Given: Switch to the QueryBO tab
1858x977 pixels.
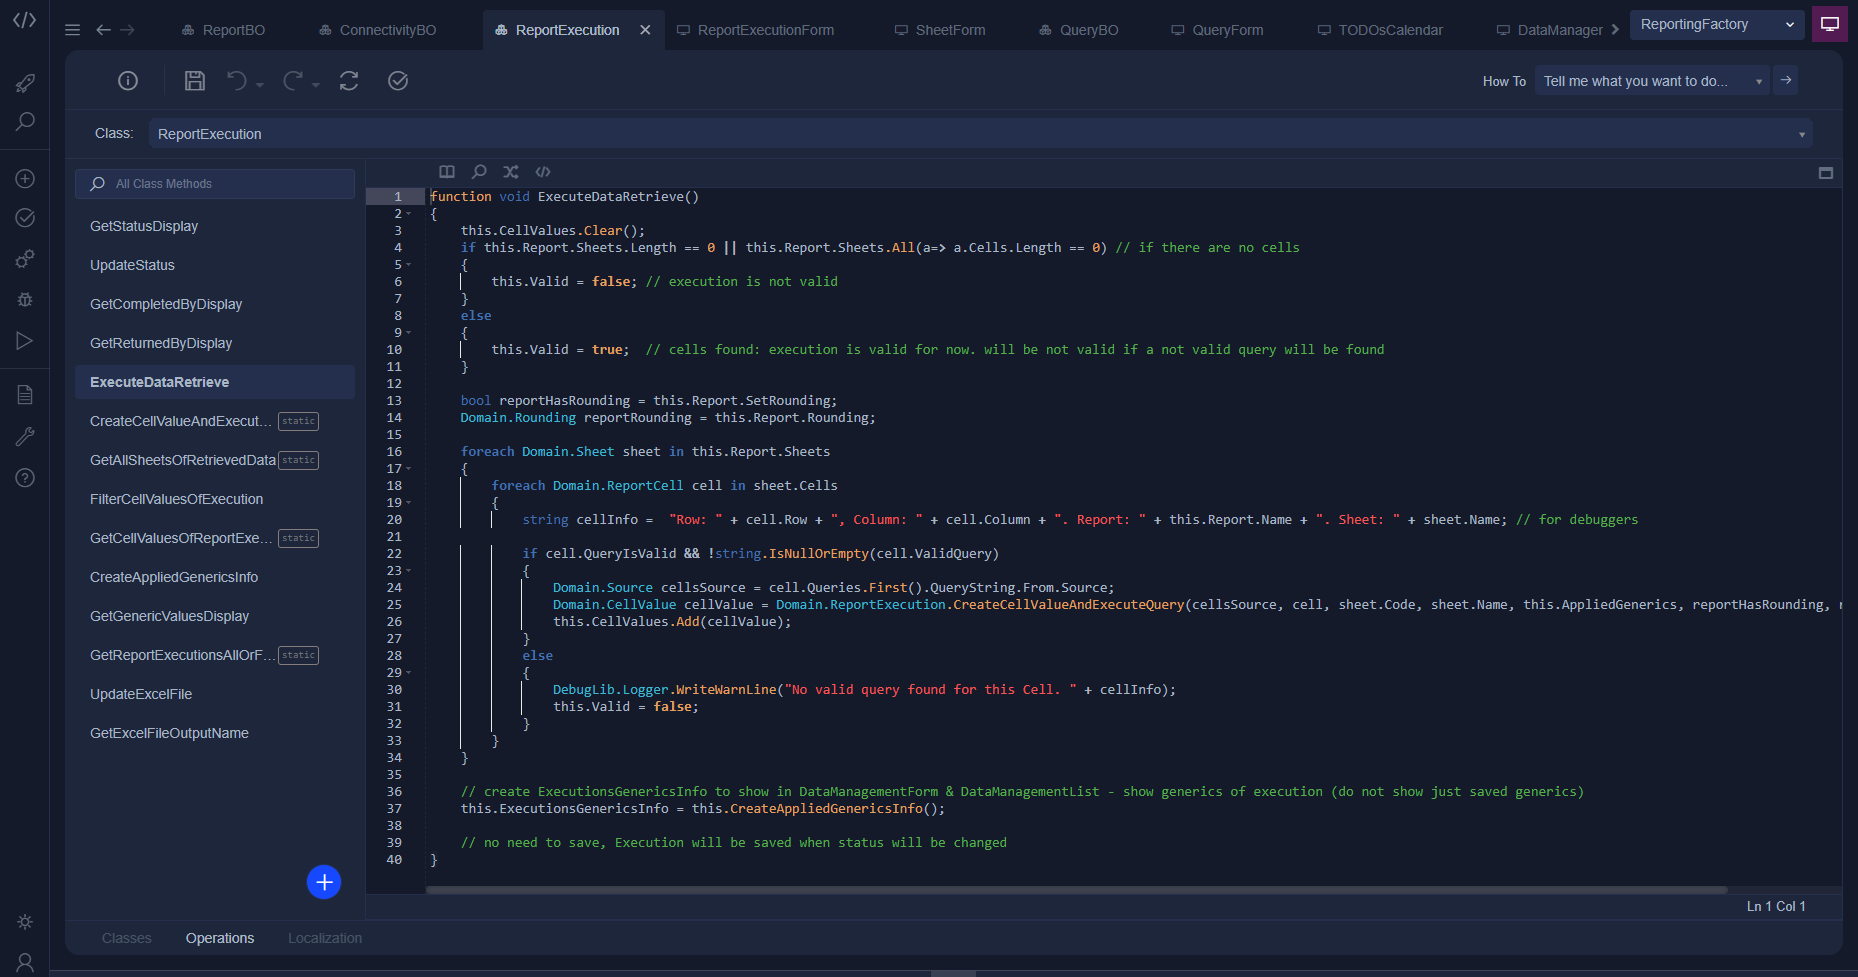Looking at the screenshot, I should 1079,30.
